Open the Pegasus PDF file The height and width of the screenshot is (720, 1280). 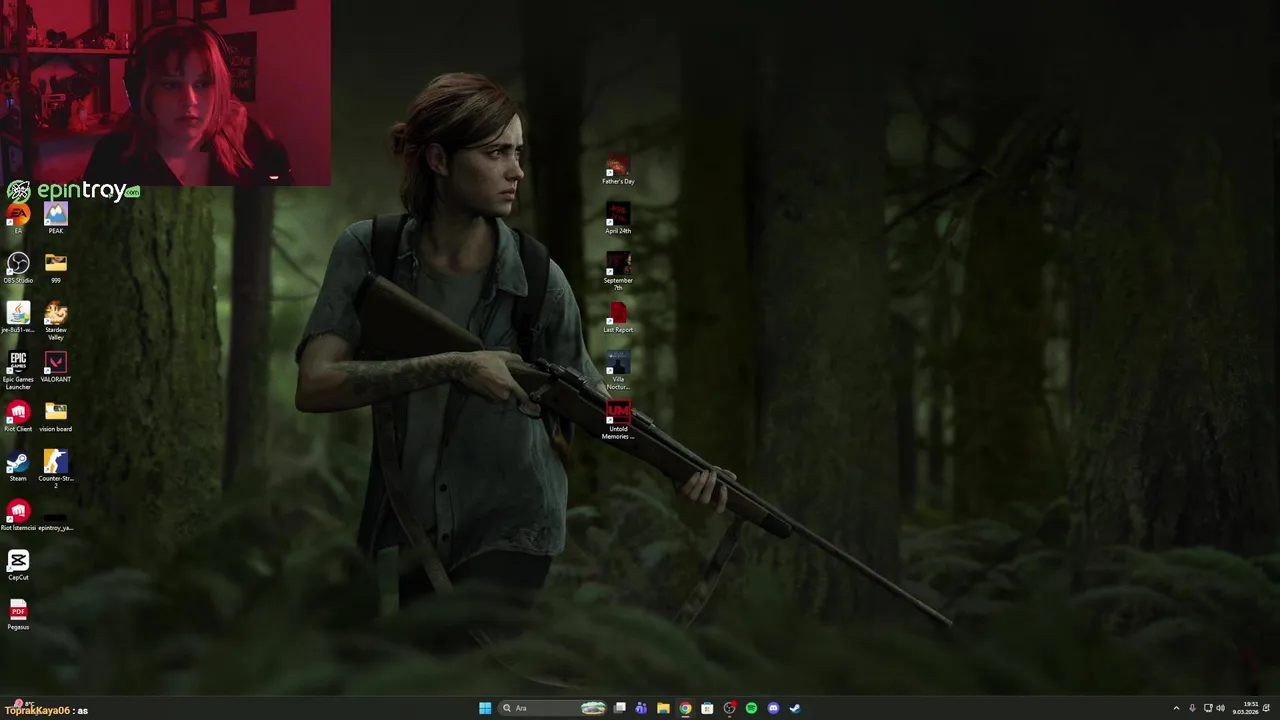(x=18, y=614)
